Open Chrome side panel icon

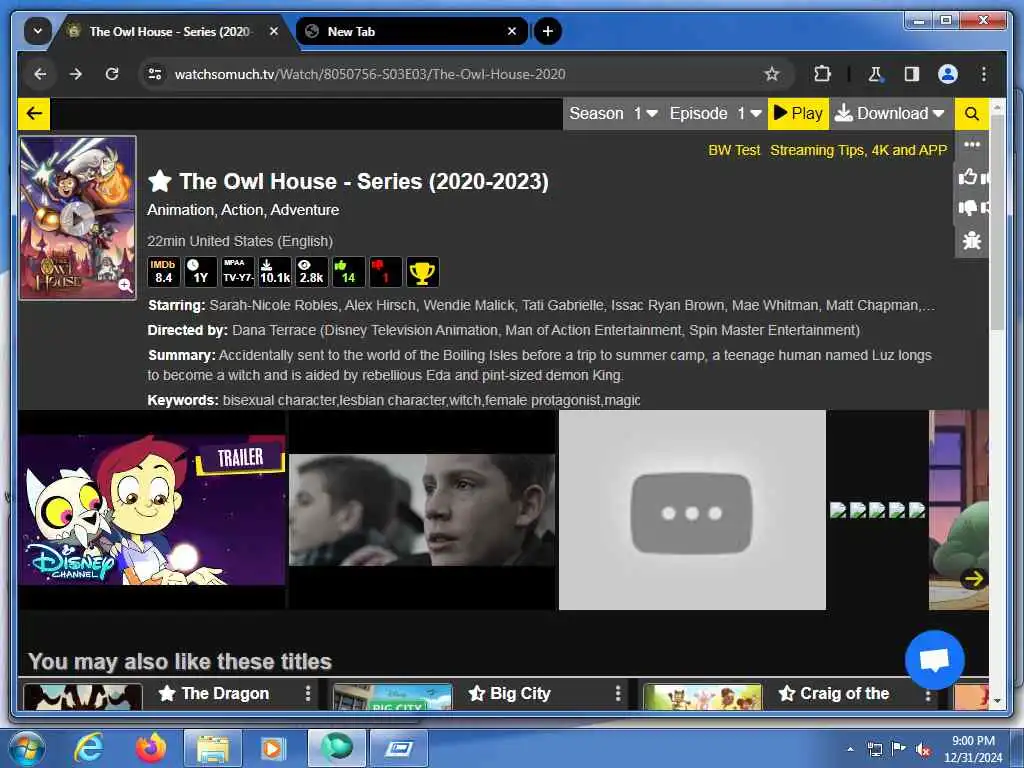click(912, 74)
